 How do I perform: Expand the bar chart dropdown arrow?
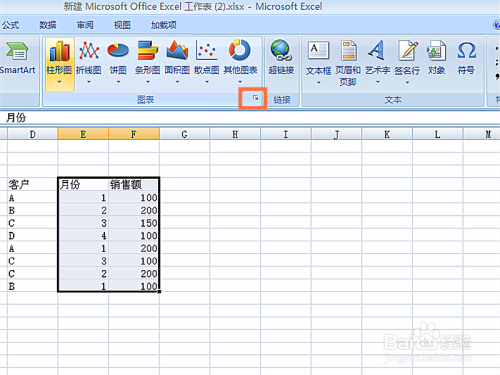[x=148, y=82]
